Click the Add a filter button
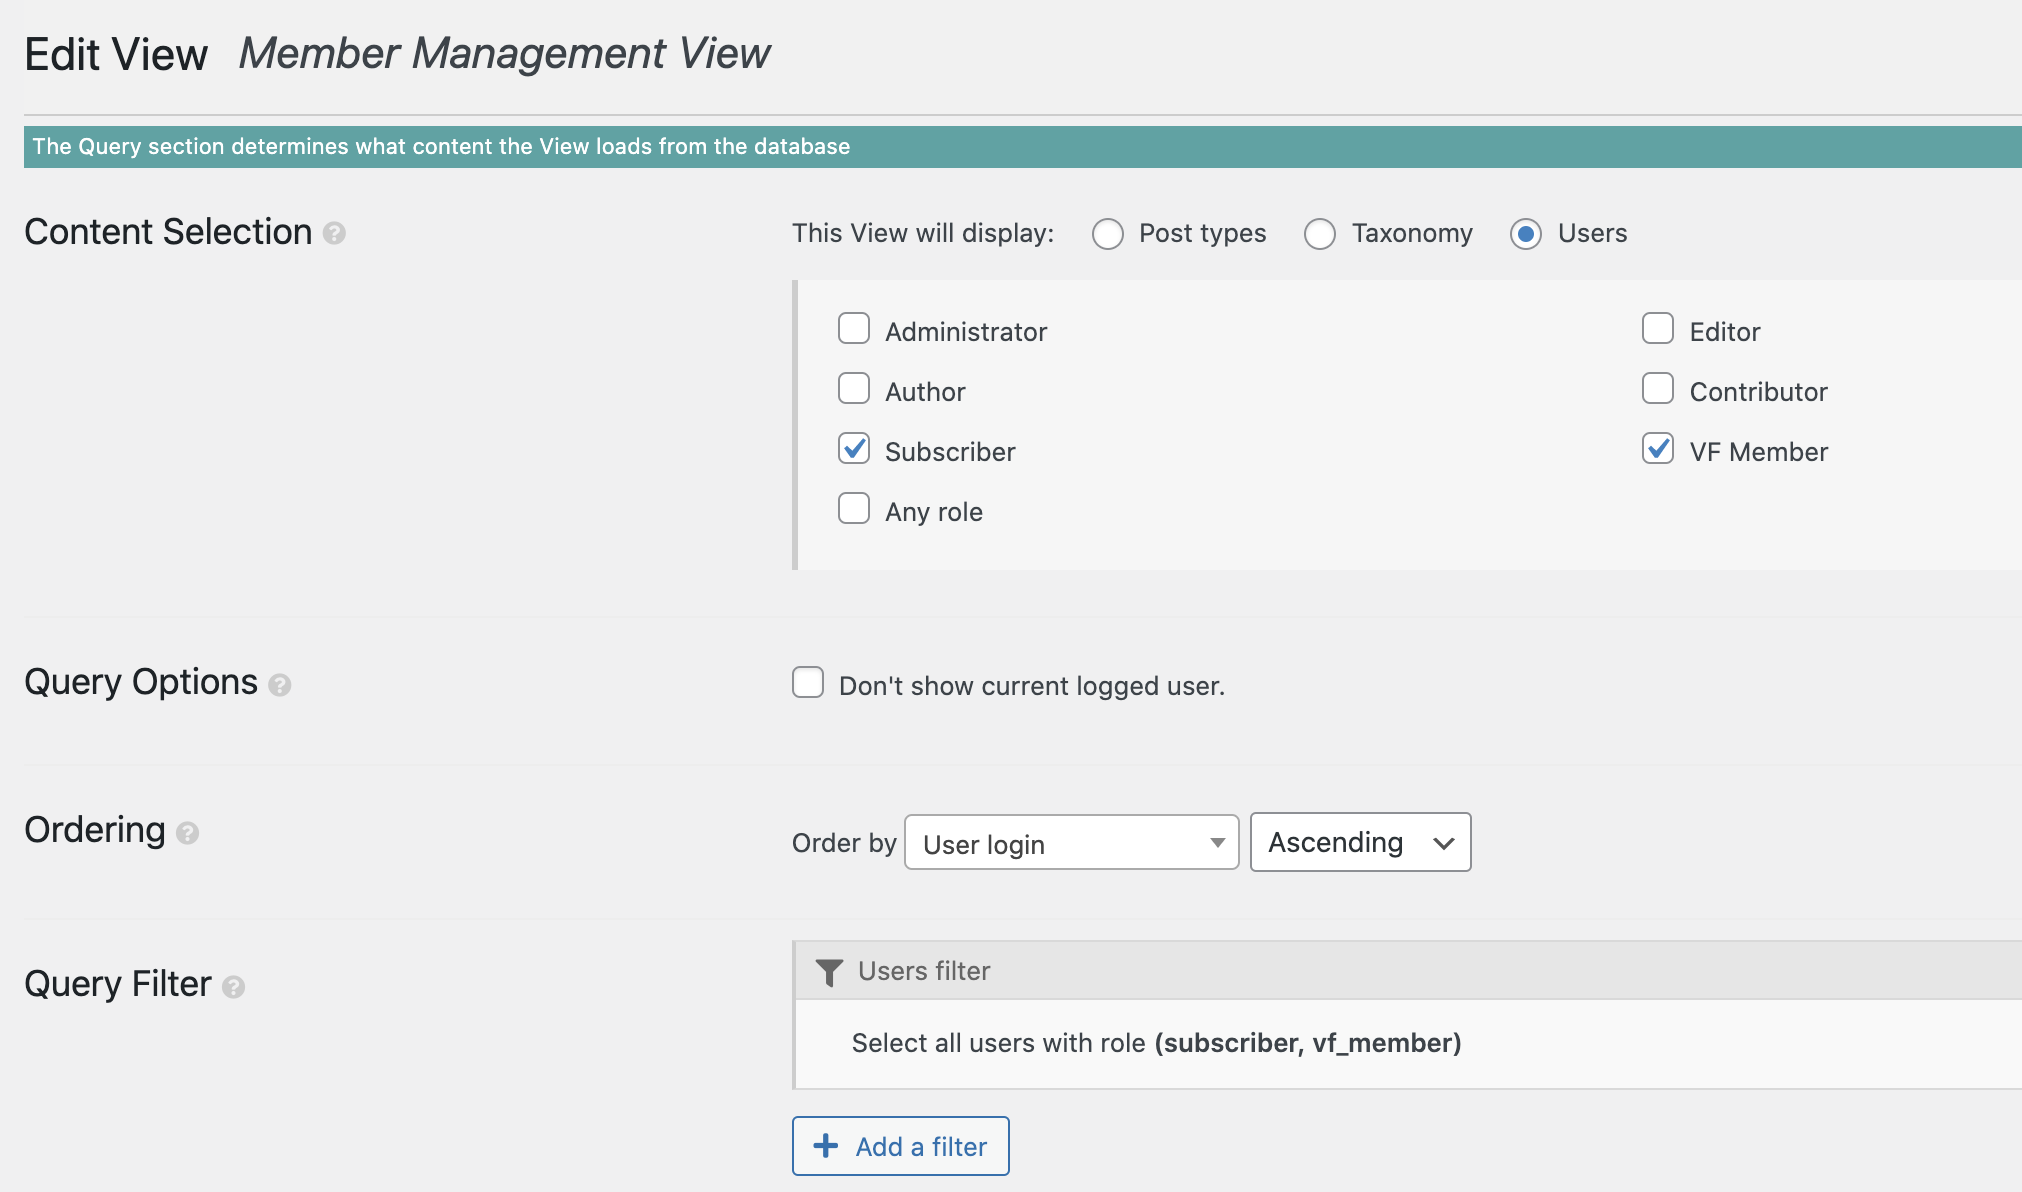The height and width of the screenshot is (1192, 2022). click(x=901, y=1146)
